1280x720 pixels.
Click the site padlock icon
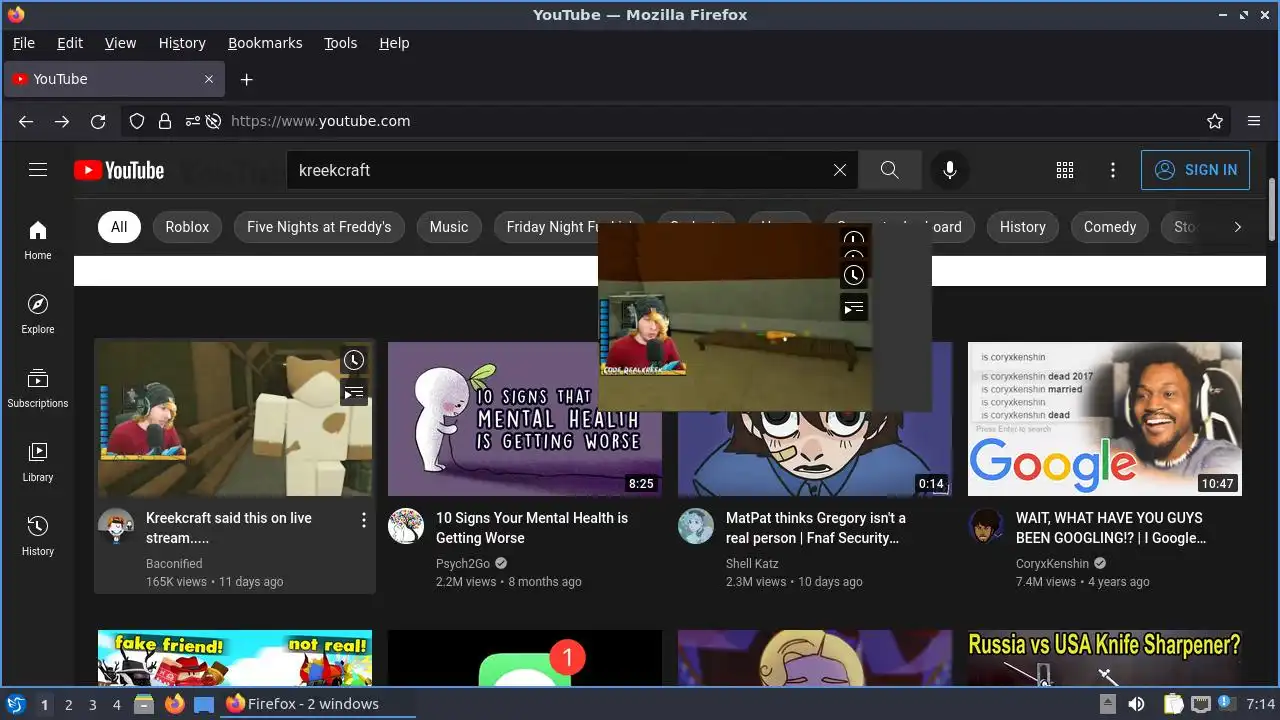tap(165, 121)
